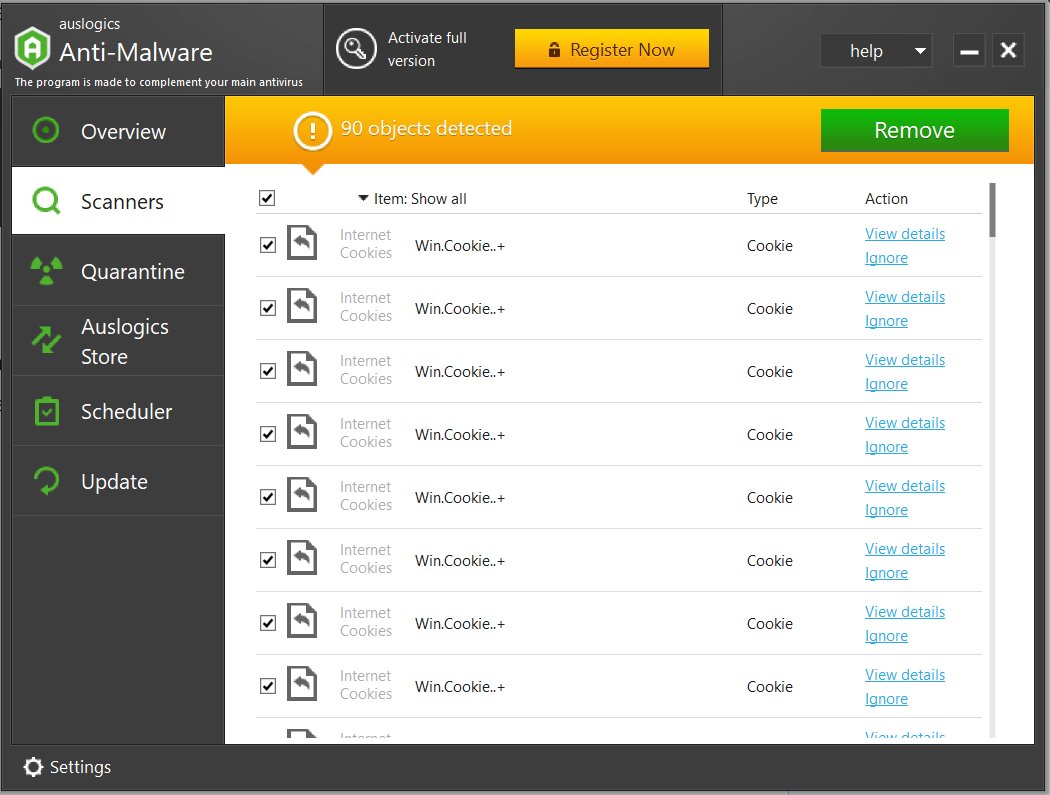Screen dimensions: 1050x795
Task: Uncheck the select-all checkbox in the header
Action: coord(267,198)
